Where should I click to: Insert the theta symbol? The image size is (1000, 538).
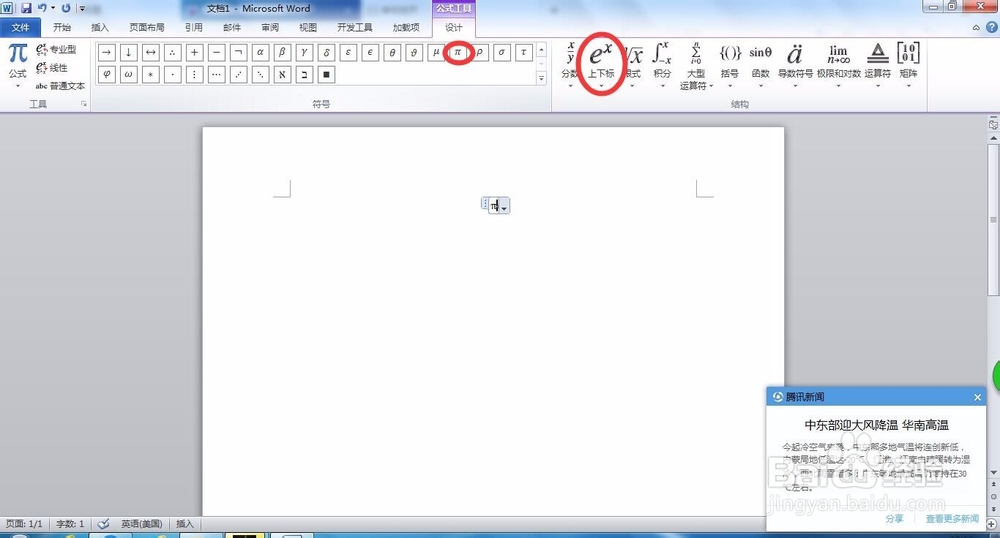pyautogui.click(x=392, y=53)
